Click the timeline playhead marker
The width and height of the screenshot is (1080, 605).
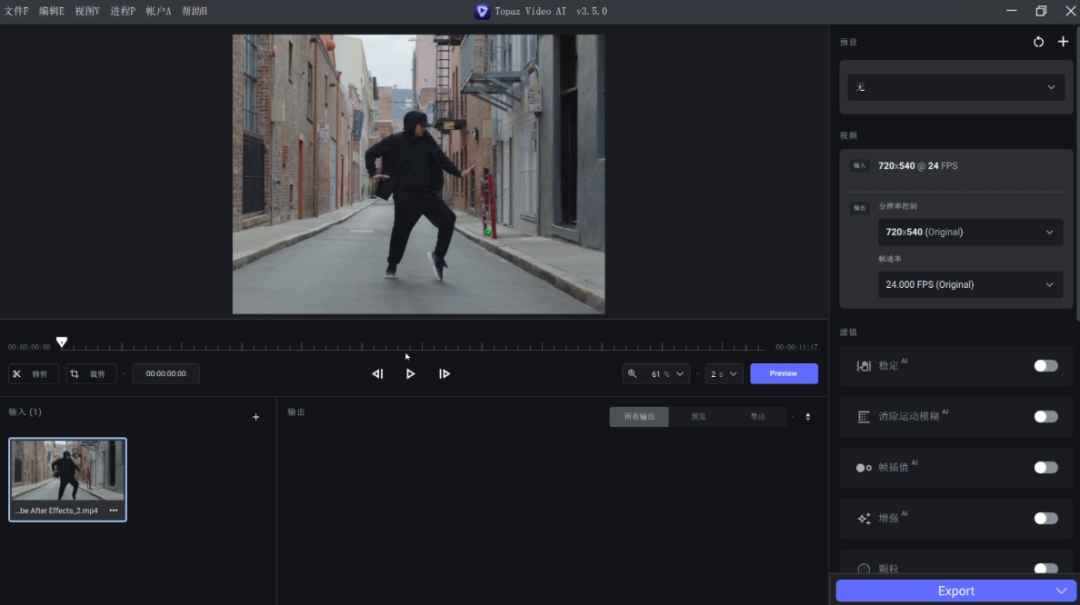coord(62,342)
